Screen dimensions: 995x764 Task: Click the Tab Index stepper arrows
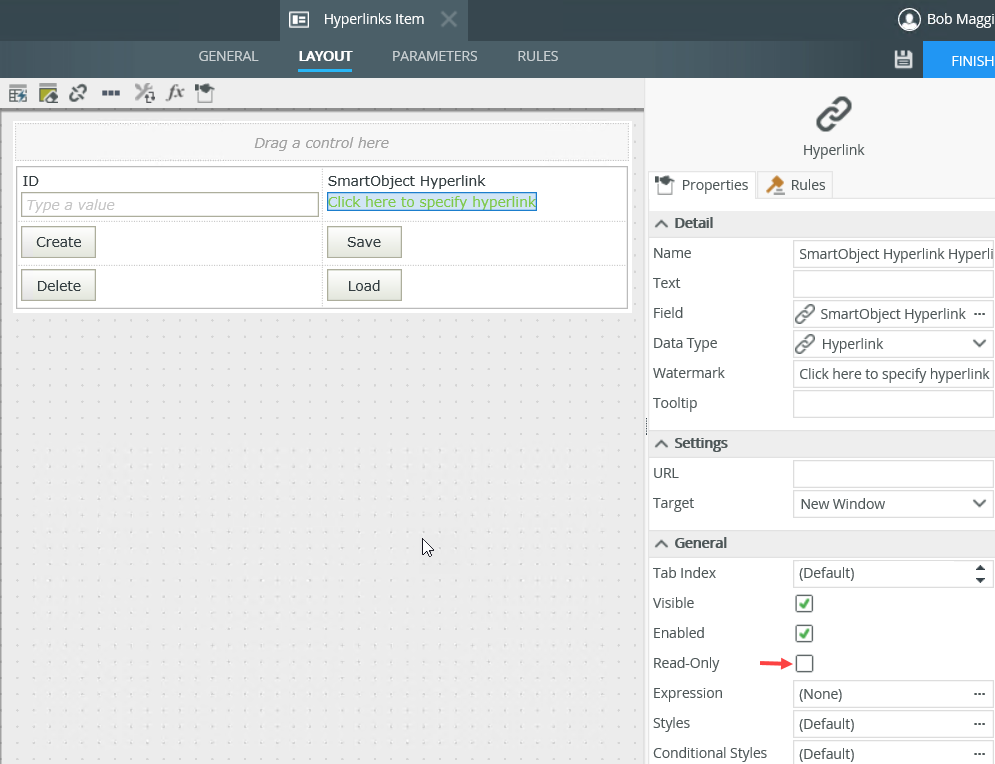coord(980,573)
